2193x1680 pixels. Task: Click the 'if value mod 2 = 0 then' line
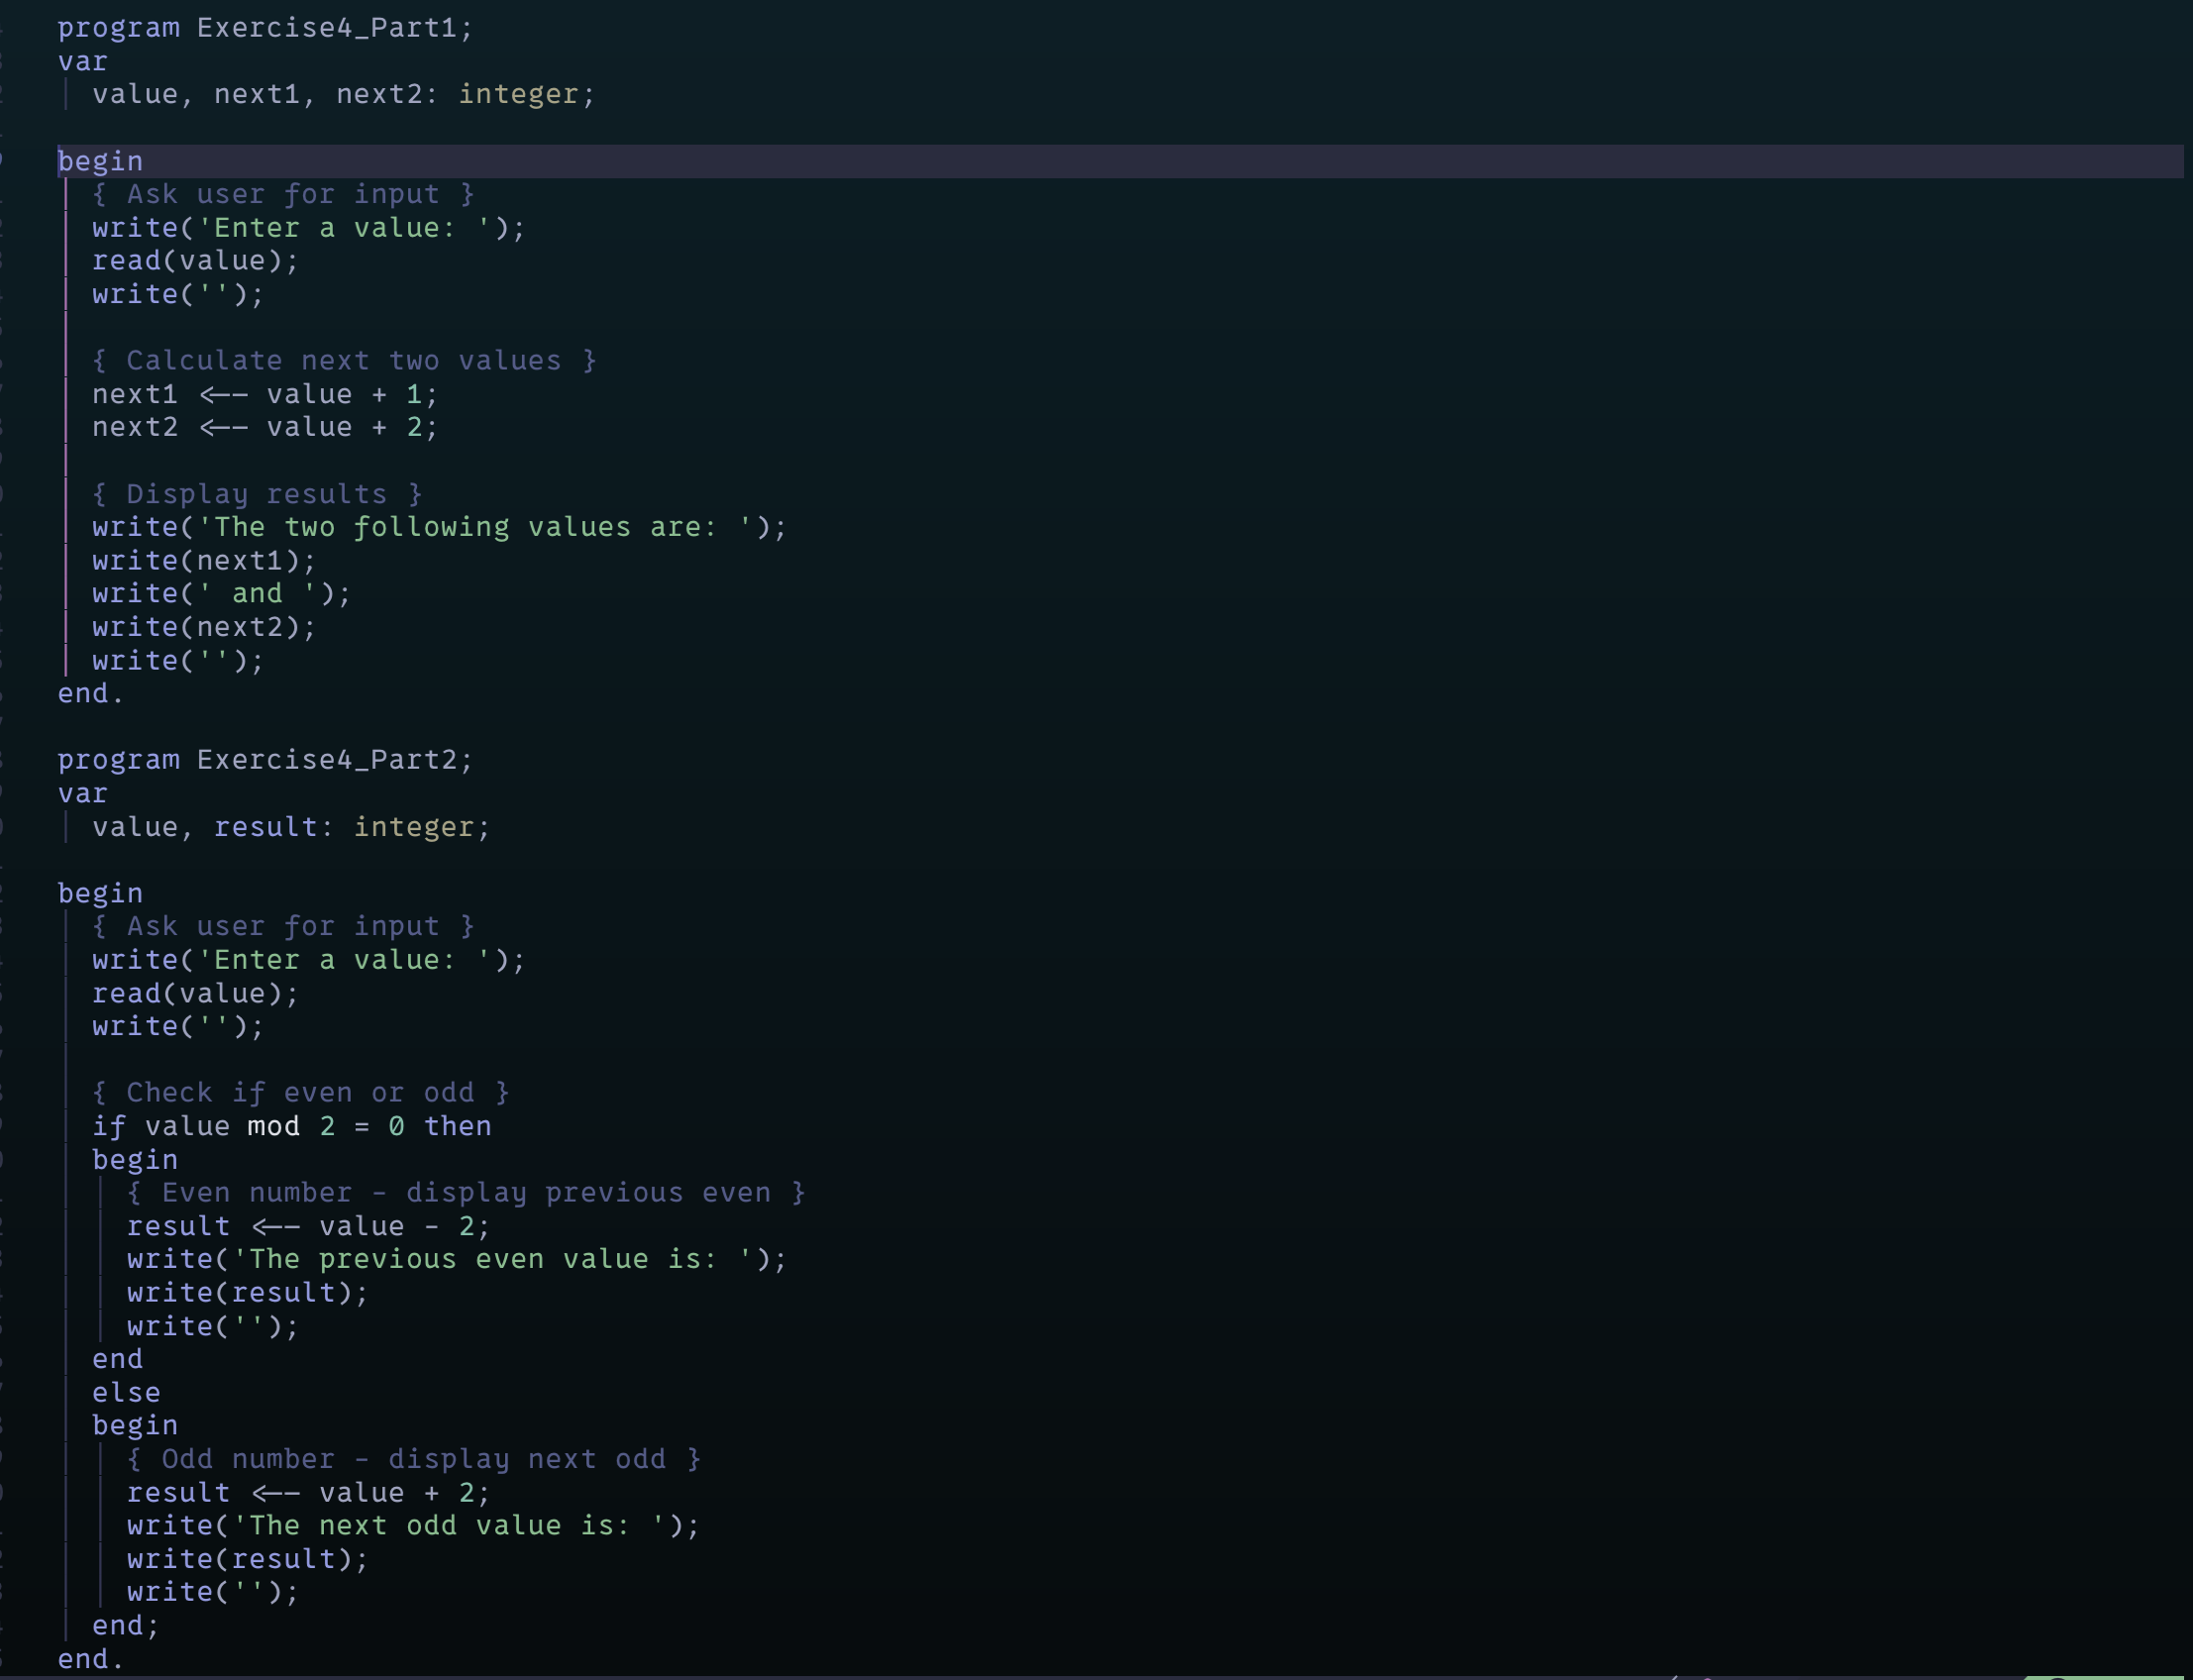291,1127
